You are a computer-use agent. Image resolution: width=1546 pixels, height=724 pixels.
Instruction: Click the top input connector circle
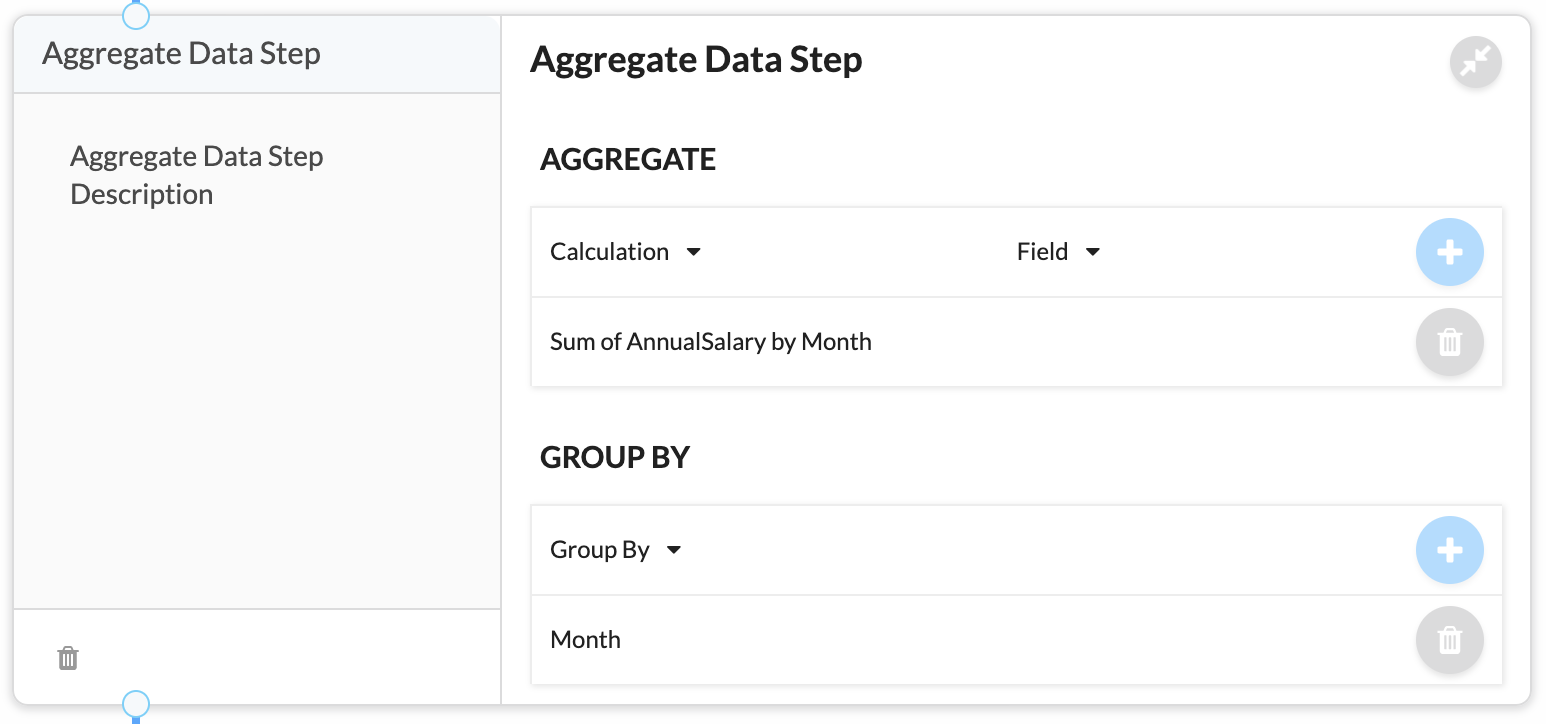click(135, 14)
